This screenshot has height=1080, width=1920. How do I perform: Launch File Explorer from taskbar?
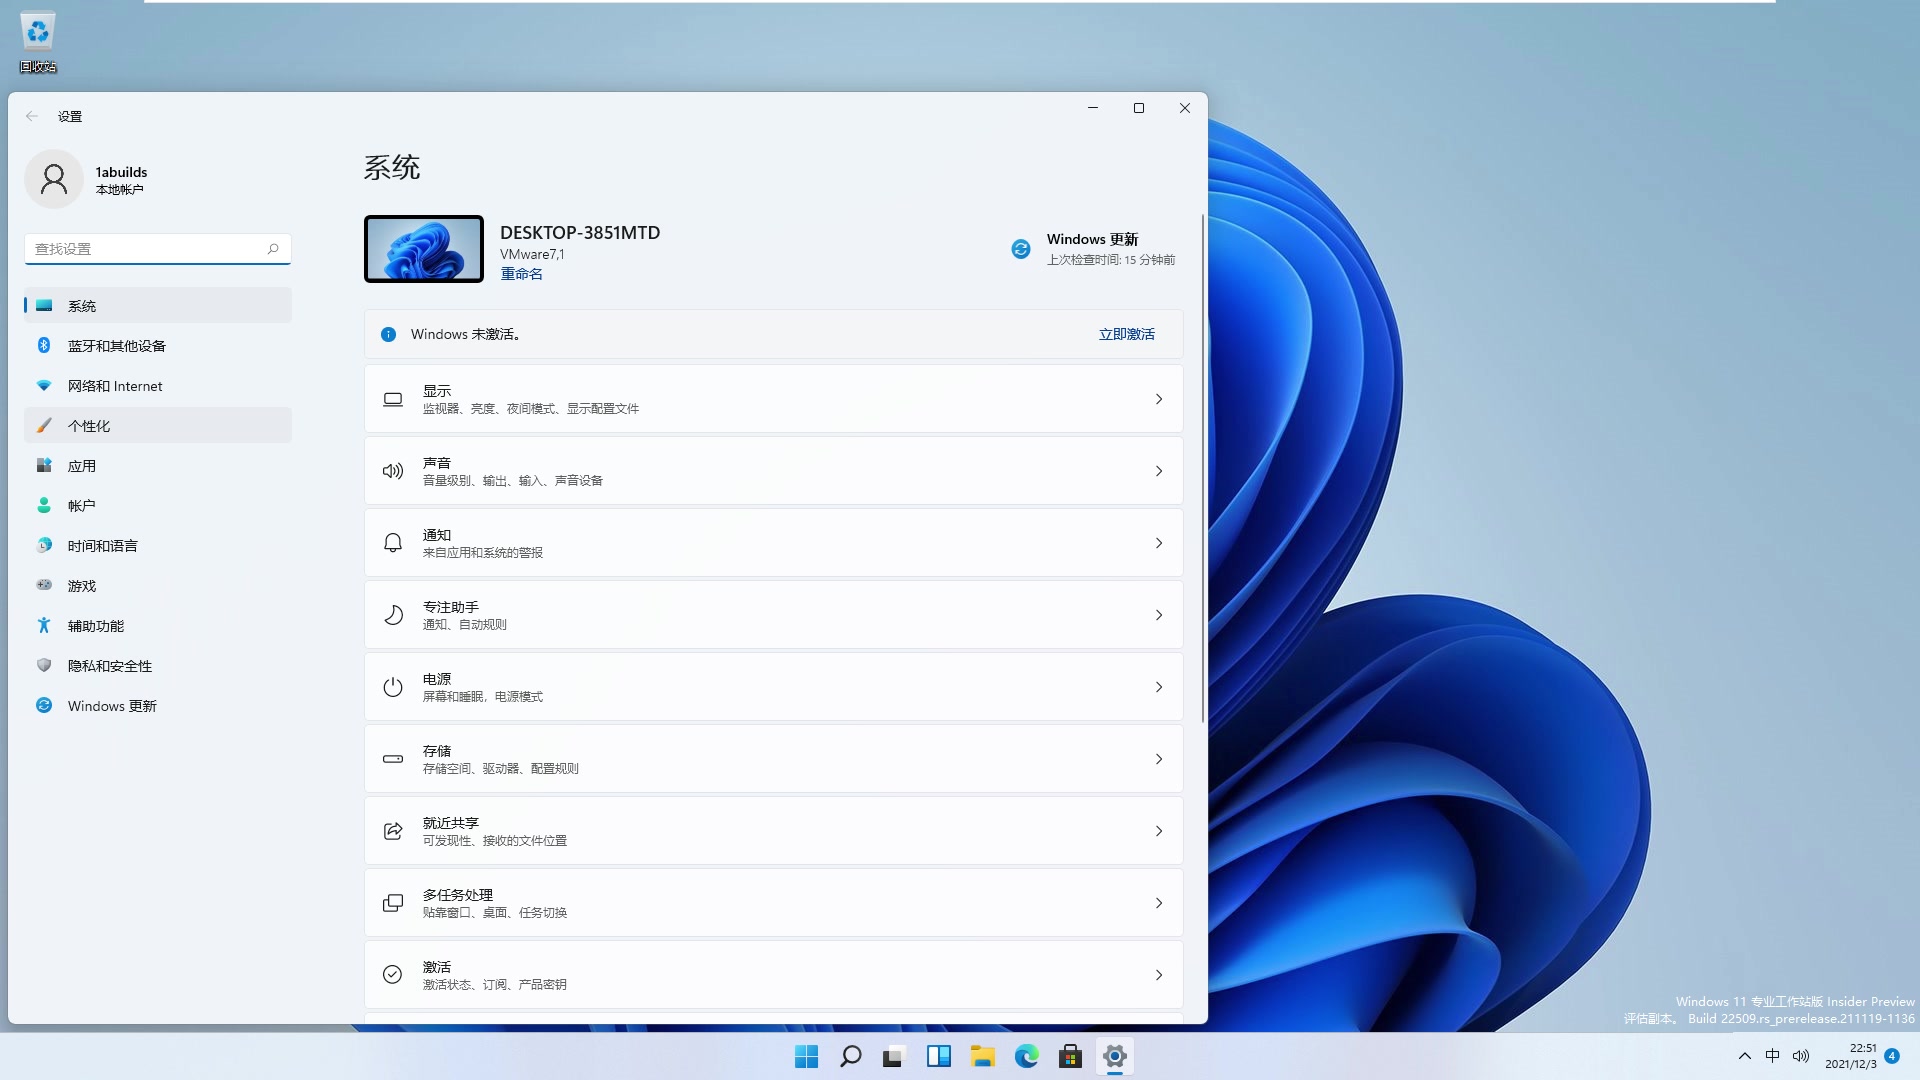(x=982, y=1056)
